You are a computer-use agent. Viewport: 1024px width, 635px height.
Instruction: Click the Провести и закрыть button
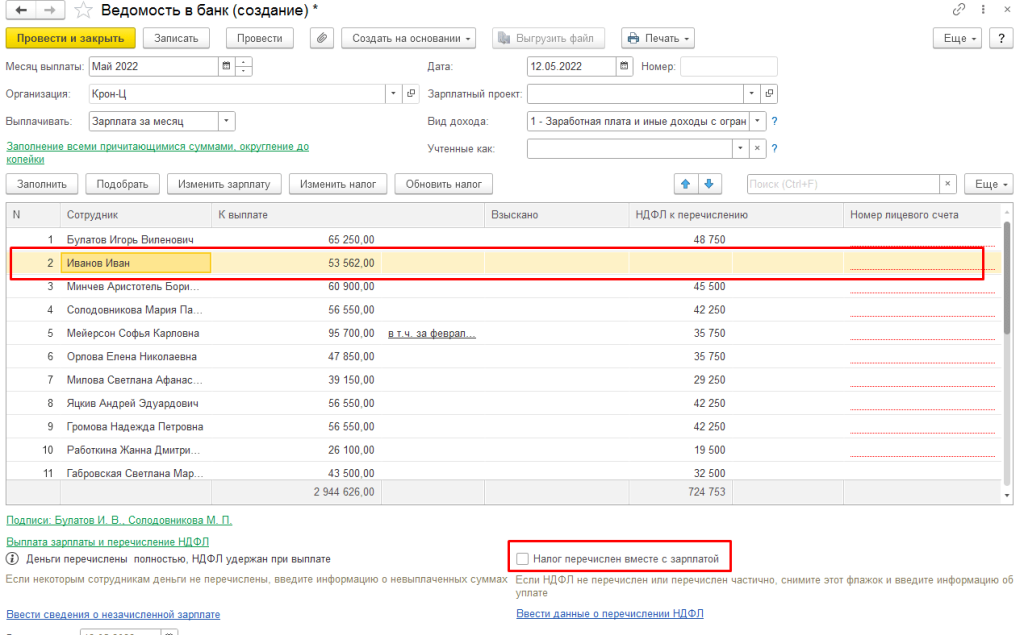(71, 38)
